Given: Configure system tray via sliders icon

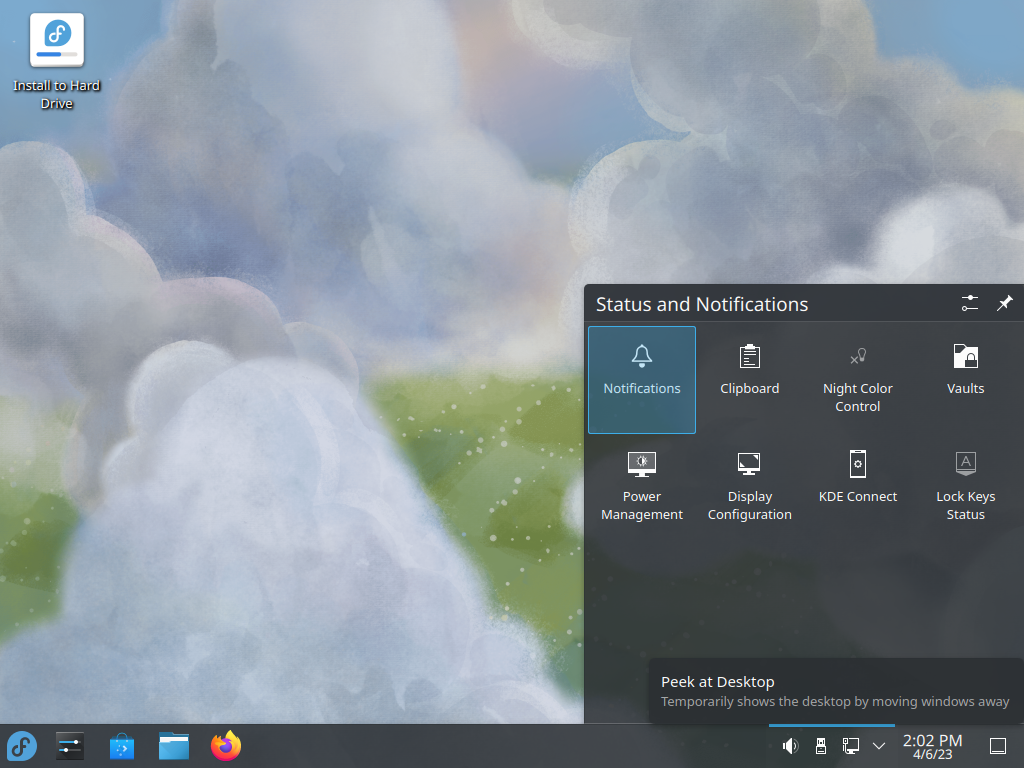Looking at the screenshot, I should pyautogui.click(x=970, y=303).
